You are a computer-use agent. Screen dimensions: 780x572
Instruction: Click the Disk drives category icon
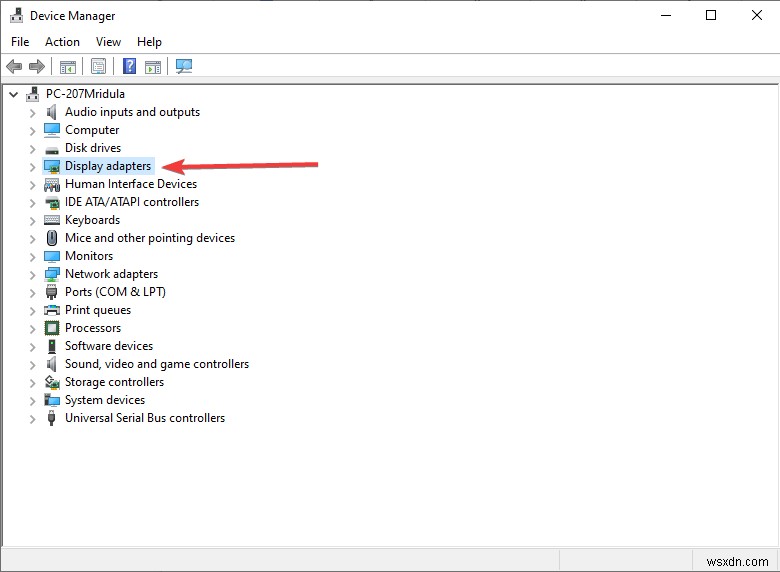[52, 149]
